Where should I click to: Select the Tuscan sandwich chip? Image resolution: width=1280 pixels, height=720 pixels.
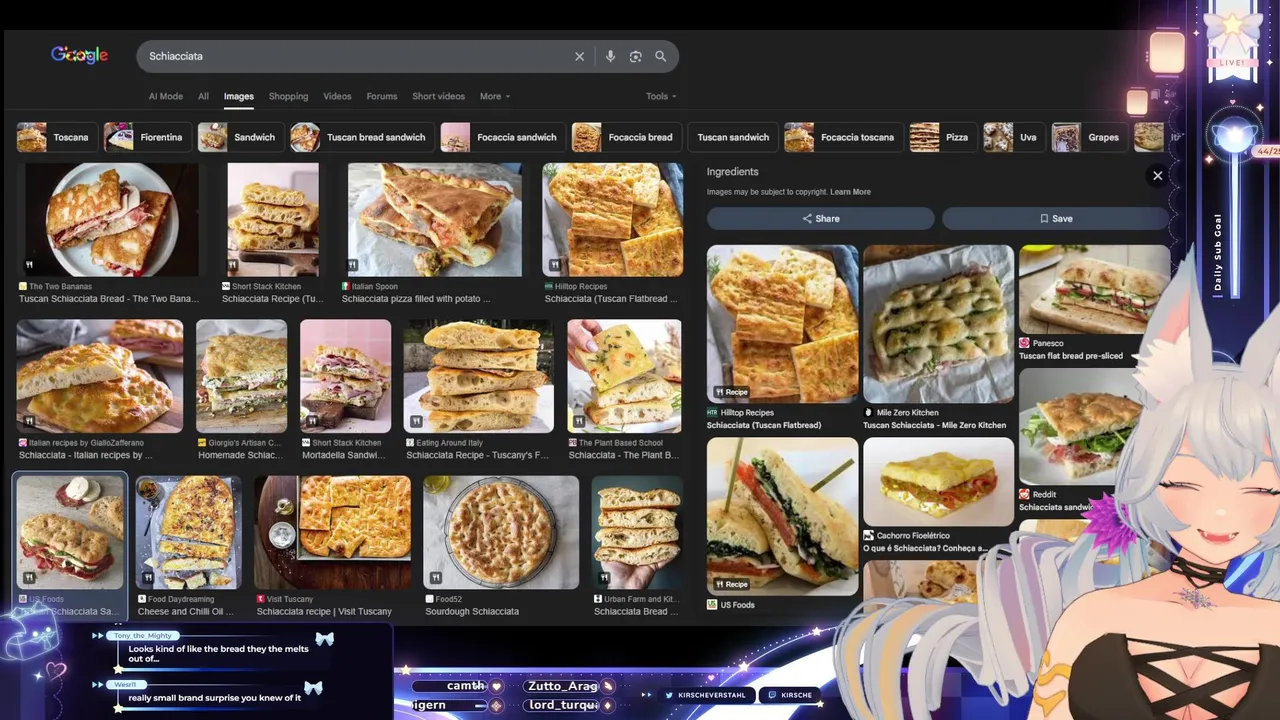[x=733, y=137]
